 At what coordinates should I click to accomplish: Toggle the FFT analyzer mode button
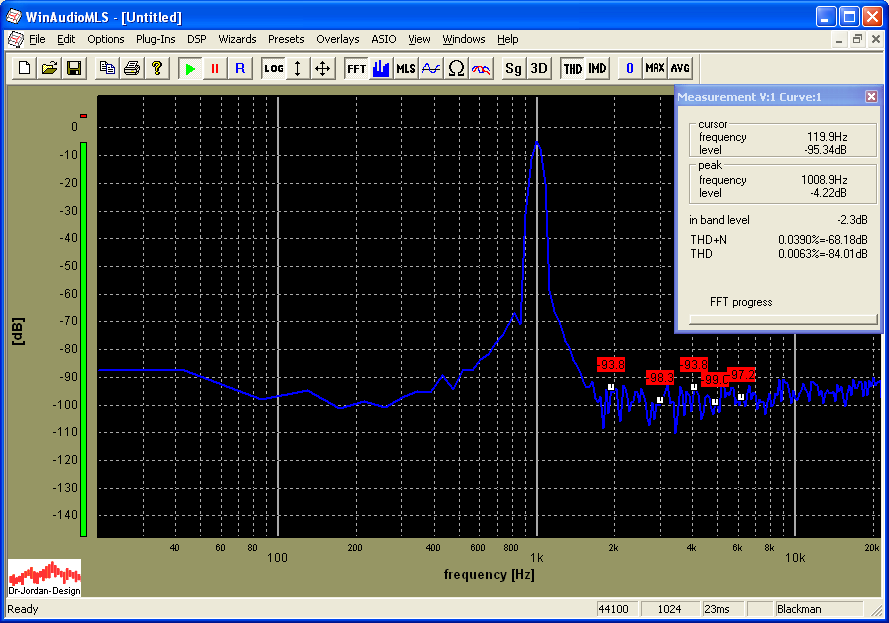point(356,68)
